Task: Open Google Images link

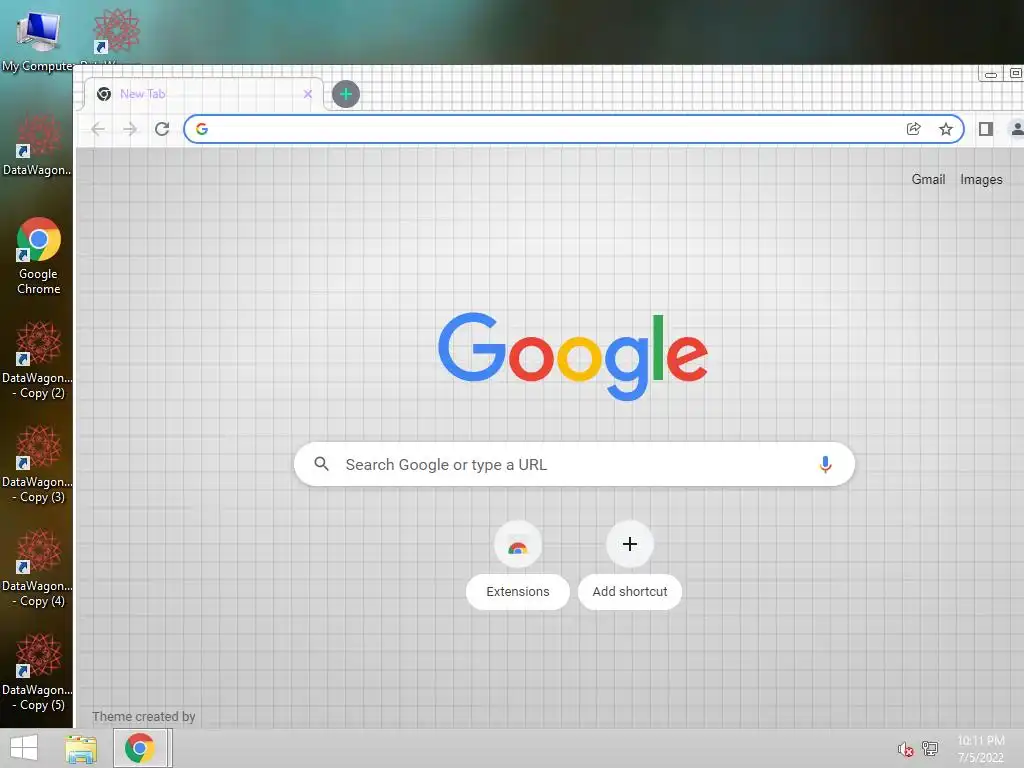Action: coord(981,179)
